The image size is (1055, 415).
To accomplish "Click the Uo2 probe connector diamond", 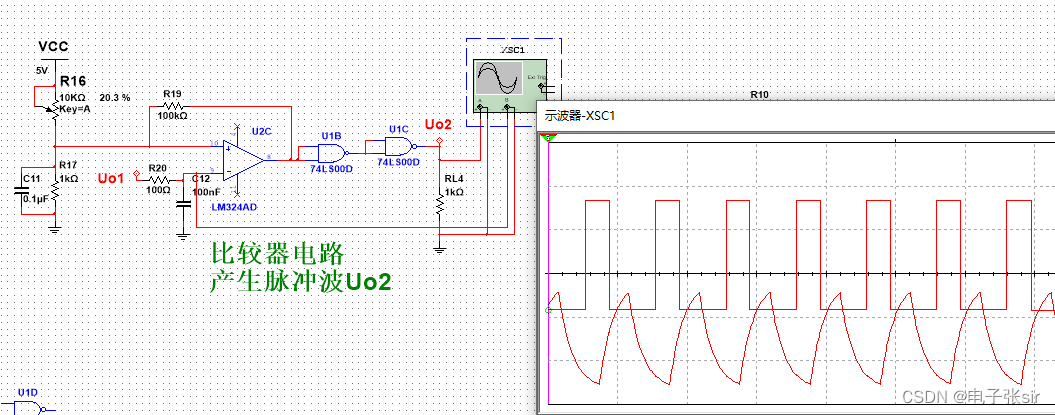I will 439,141.
